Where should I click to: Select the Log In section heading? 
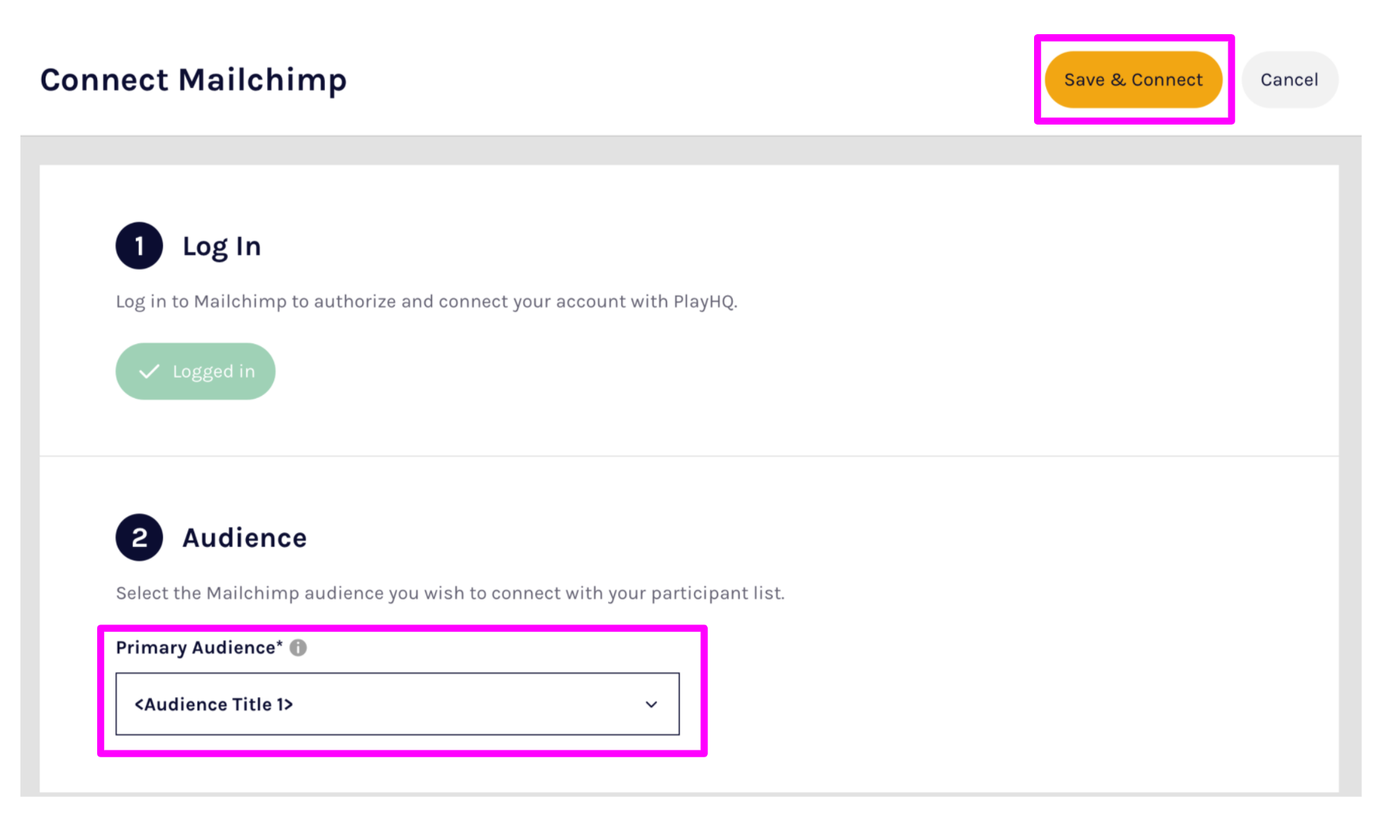221,247
